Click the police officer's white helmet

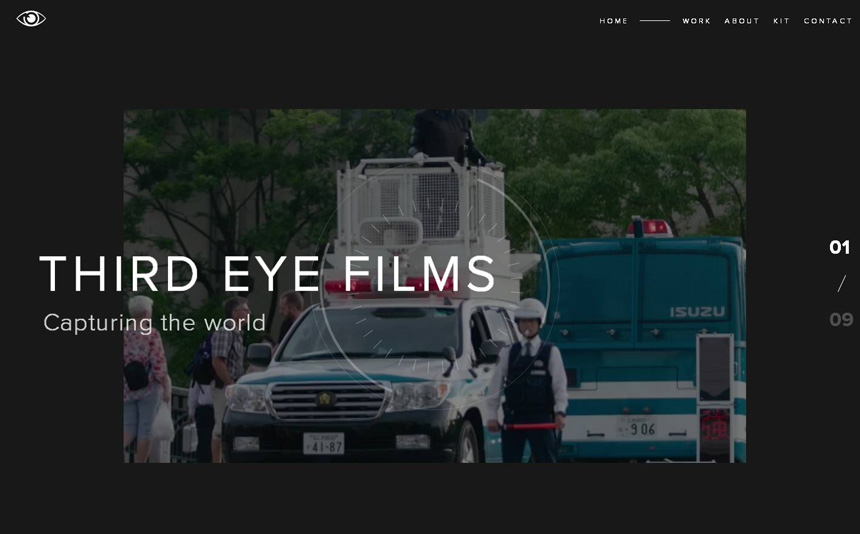530,310
